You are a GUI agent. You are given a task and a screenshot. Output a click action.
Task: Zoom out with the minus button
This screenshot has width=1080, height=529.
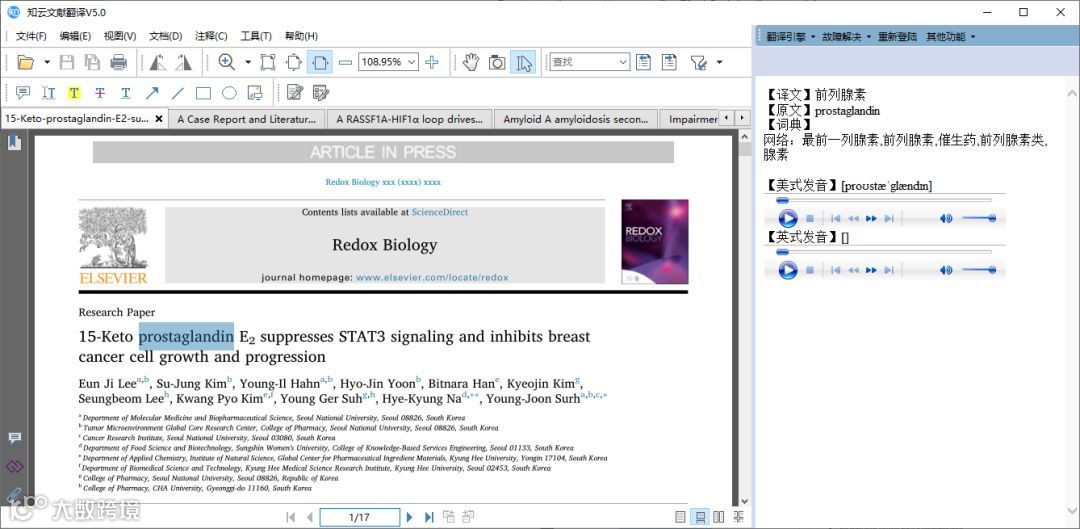[346, 62]
